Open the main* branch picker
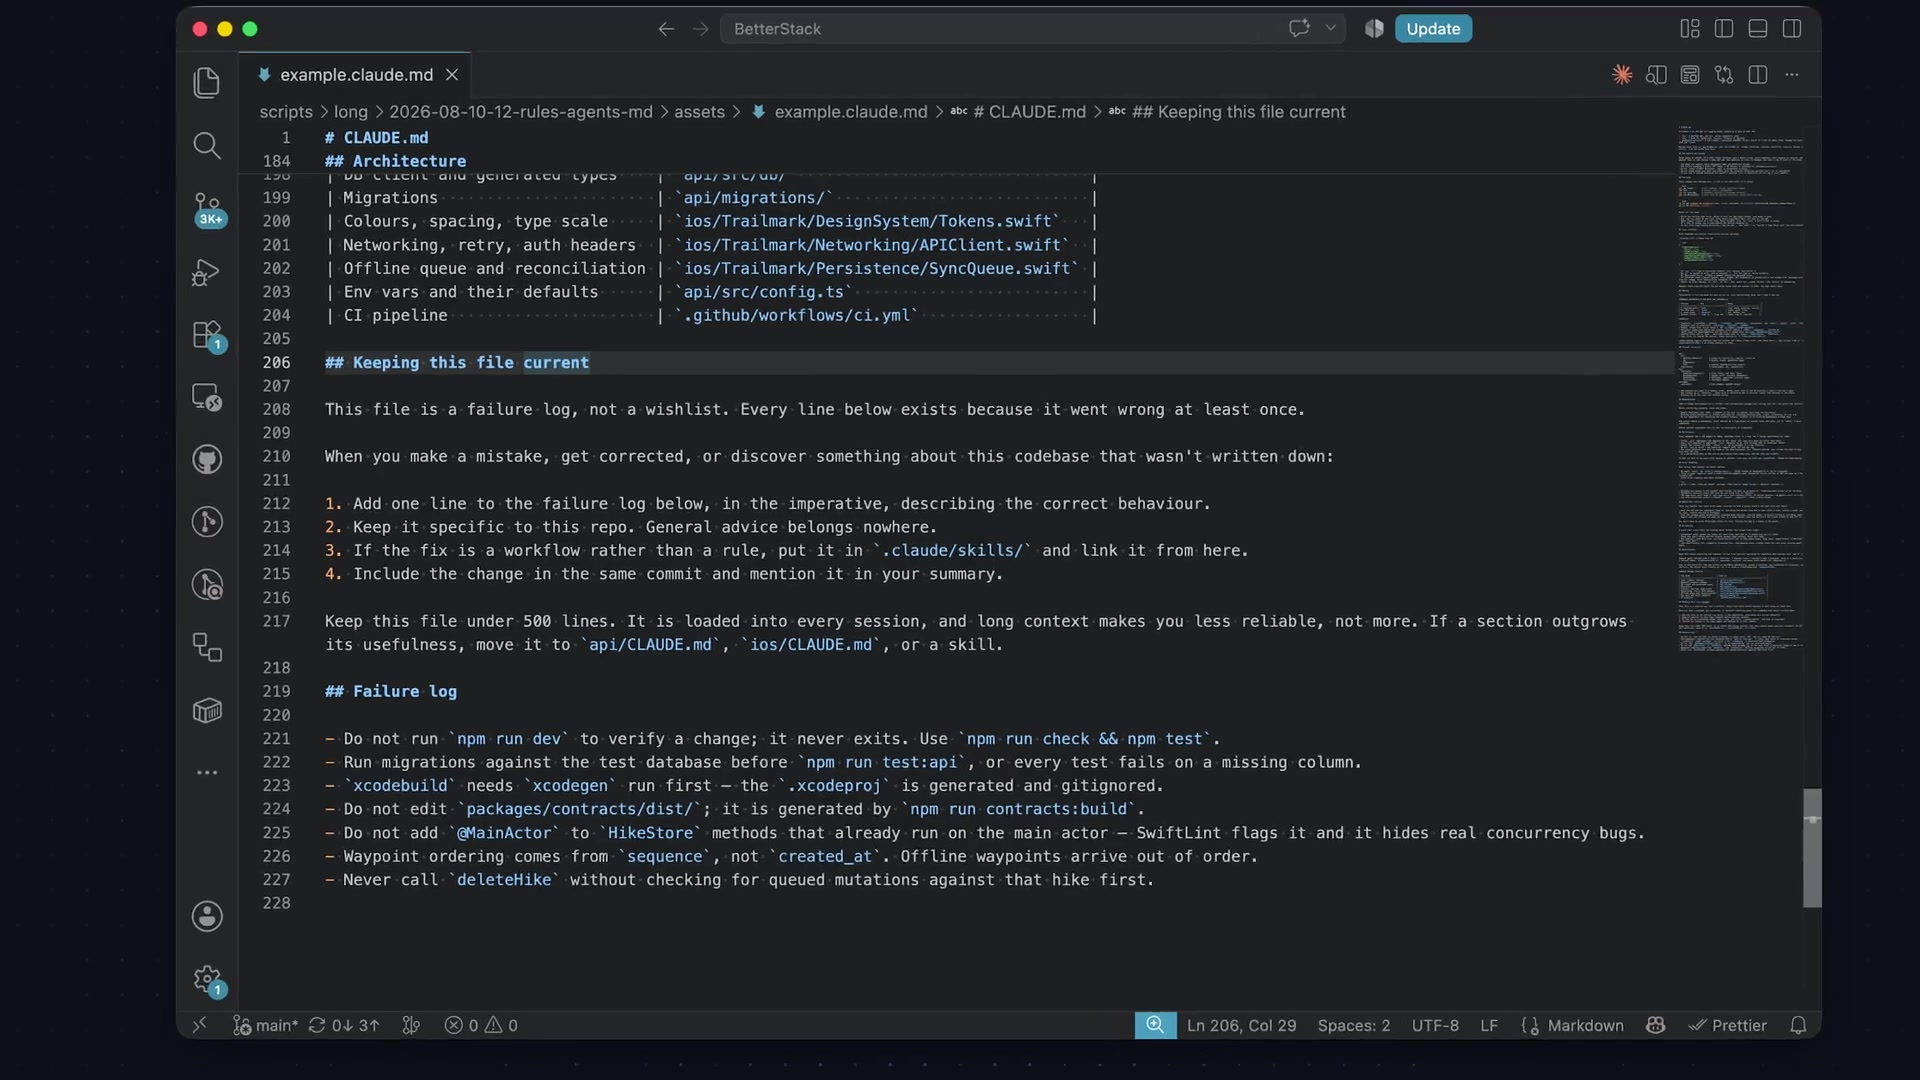Viewport: 1920px width, 1080px height. tap(266, 1025)
